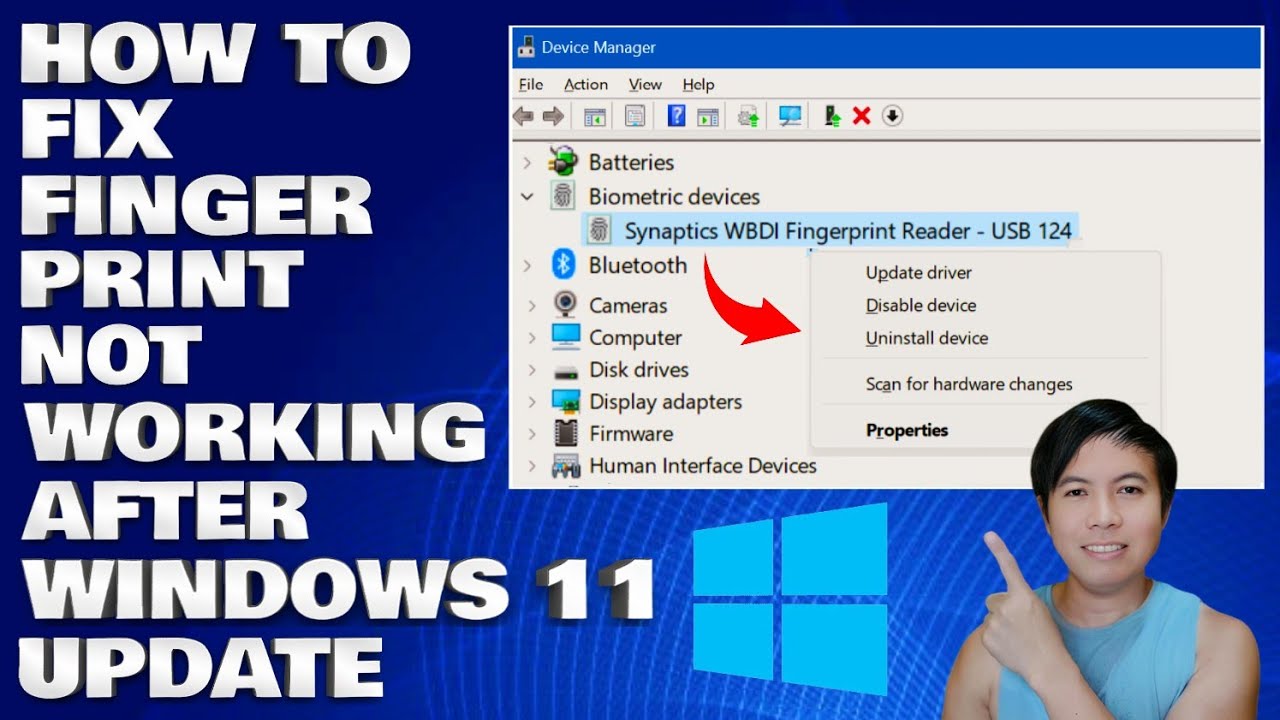Click Show/Hide Action Pane toolbar icon
Viewport: 1280px width, 720px height.
pos(708,117)
